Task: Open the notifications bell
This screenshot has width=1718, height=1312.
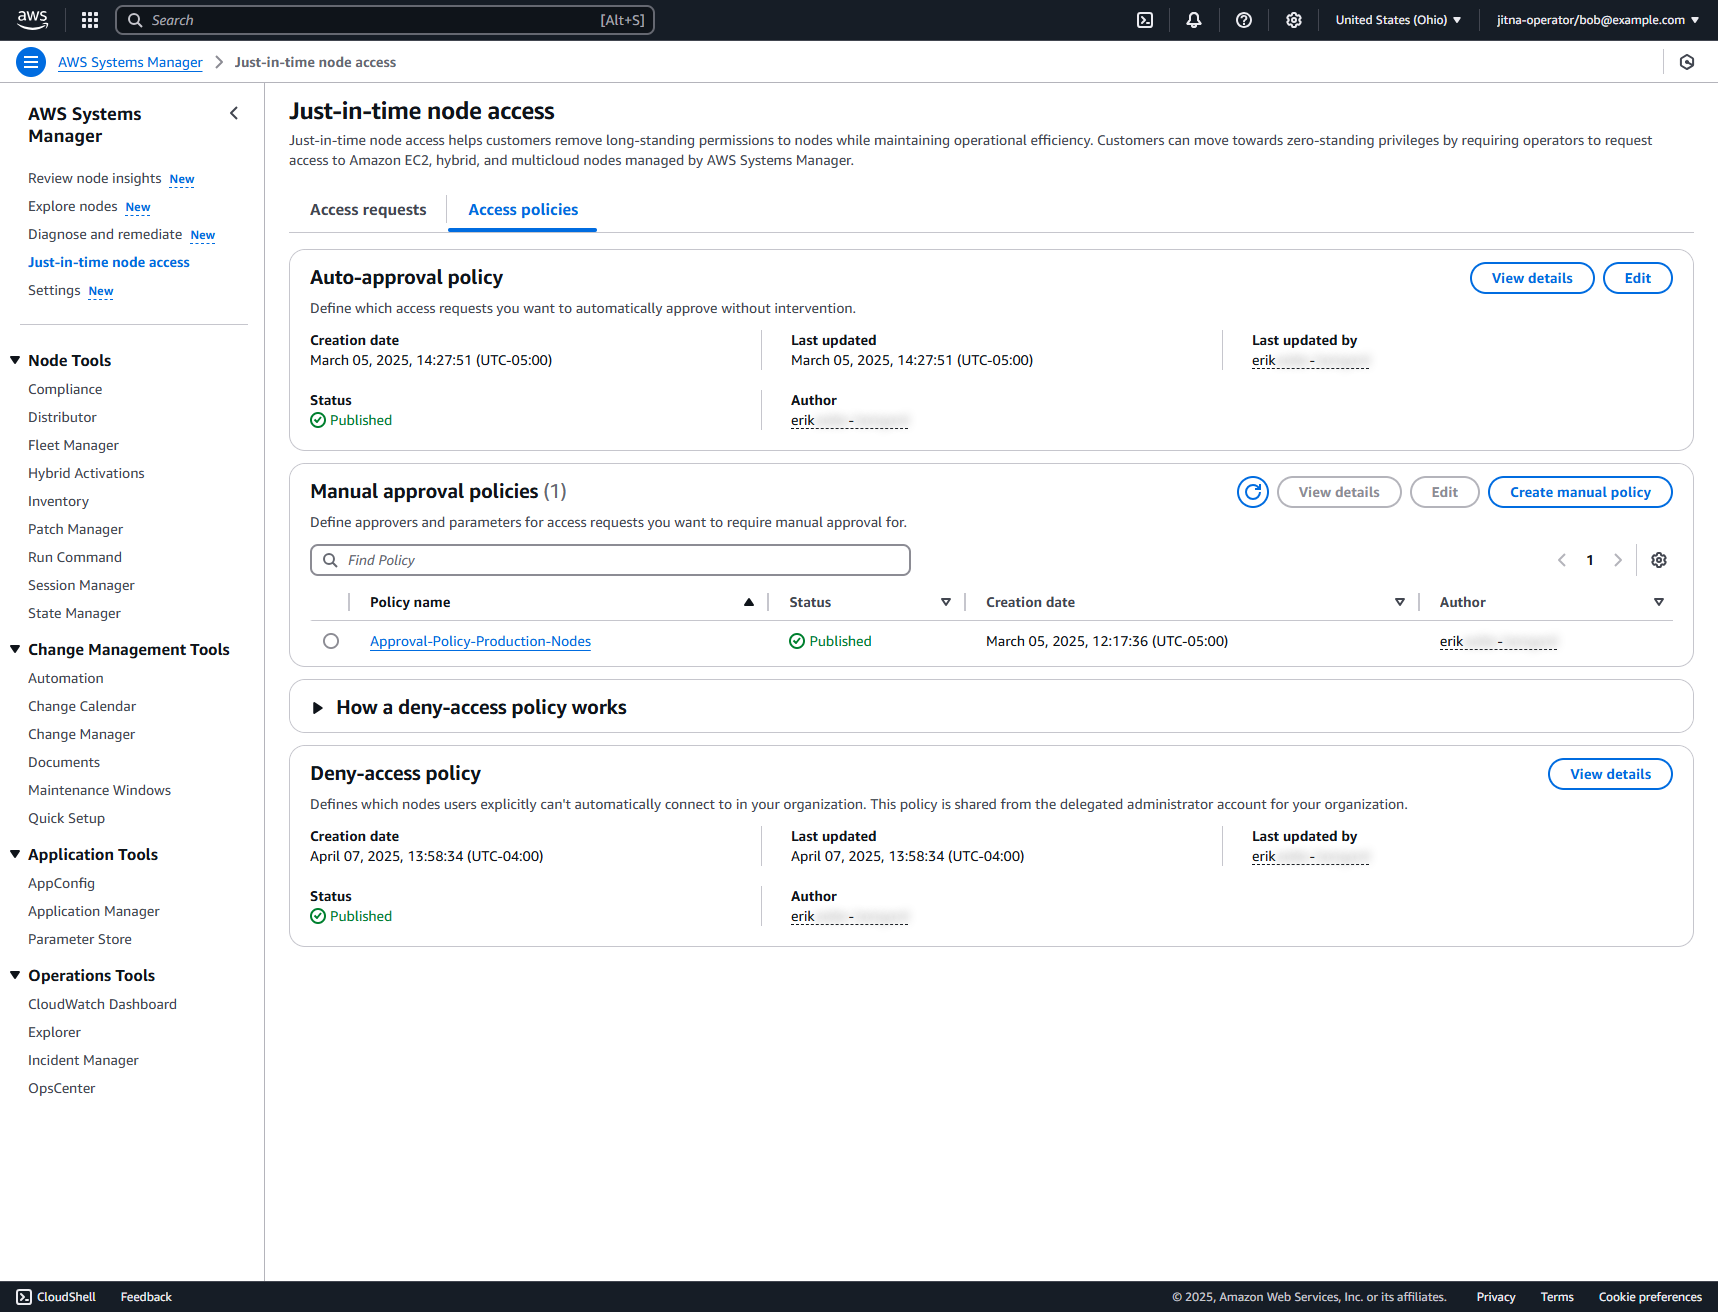Action: click(x=1194, y=20)
